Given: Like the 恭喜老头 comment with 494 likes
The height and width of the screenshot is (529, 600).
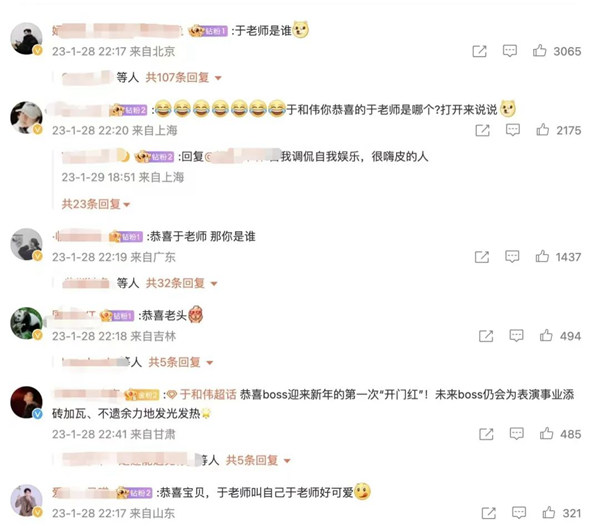Looking at the screenshot, I should tap(546, 335).
